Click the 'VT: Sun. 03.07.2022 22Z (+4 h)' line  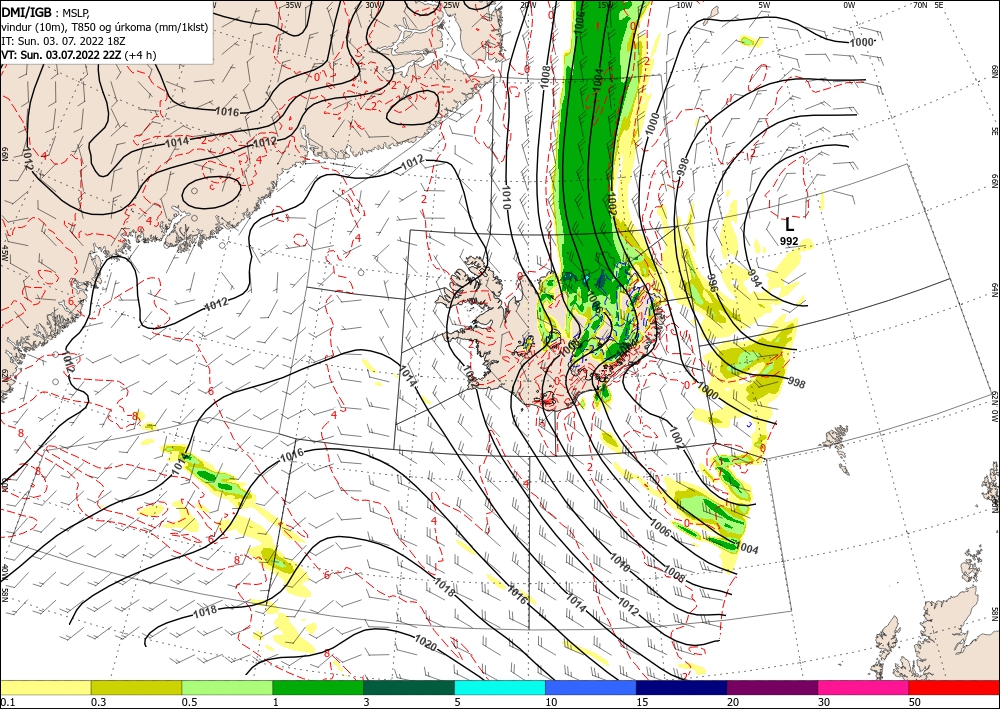78,55
